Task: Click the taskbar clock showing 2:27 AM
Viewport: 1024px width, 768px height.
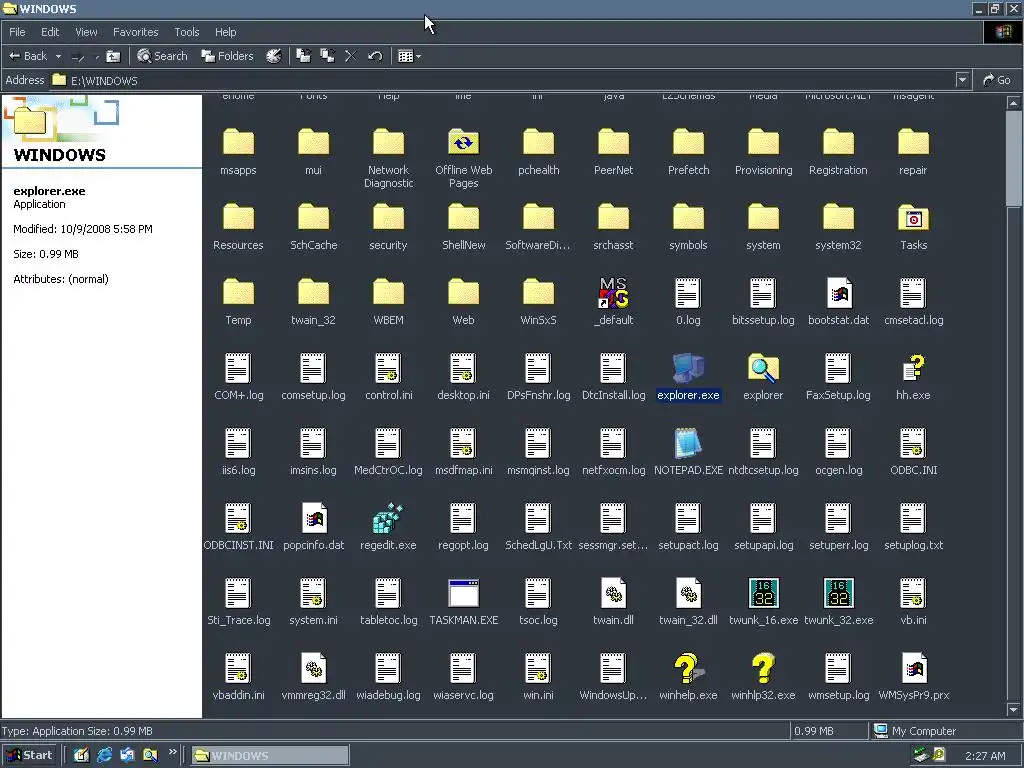Action: click(985, 756)
